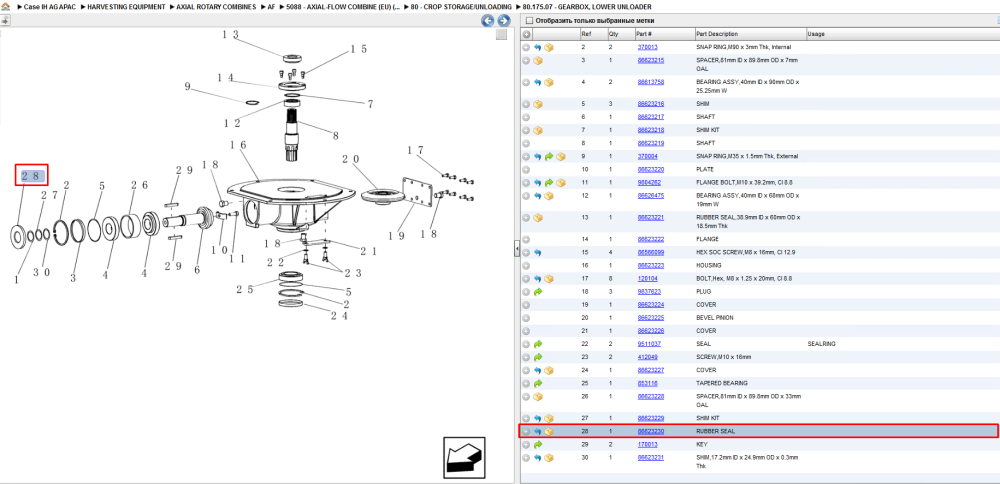The width and height of the screenshot is (1000, 484).
Task: Toggle the 'Отобразить только выбранные метки' checkbox
Action: point(529,20)
